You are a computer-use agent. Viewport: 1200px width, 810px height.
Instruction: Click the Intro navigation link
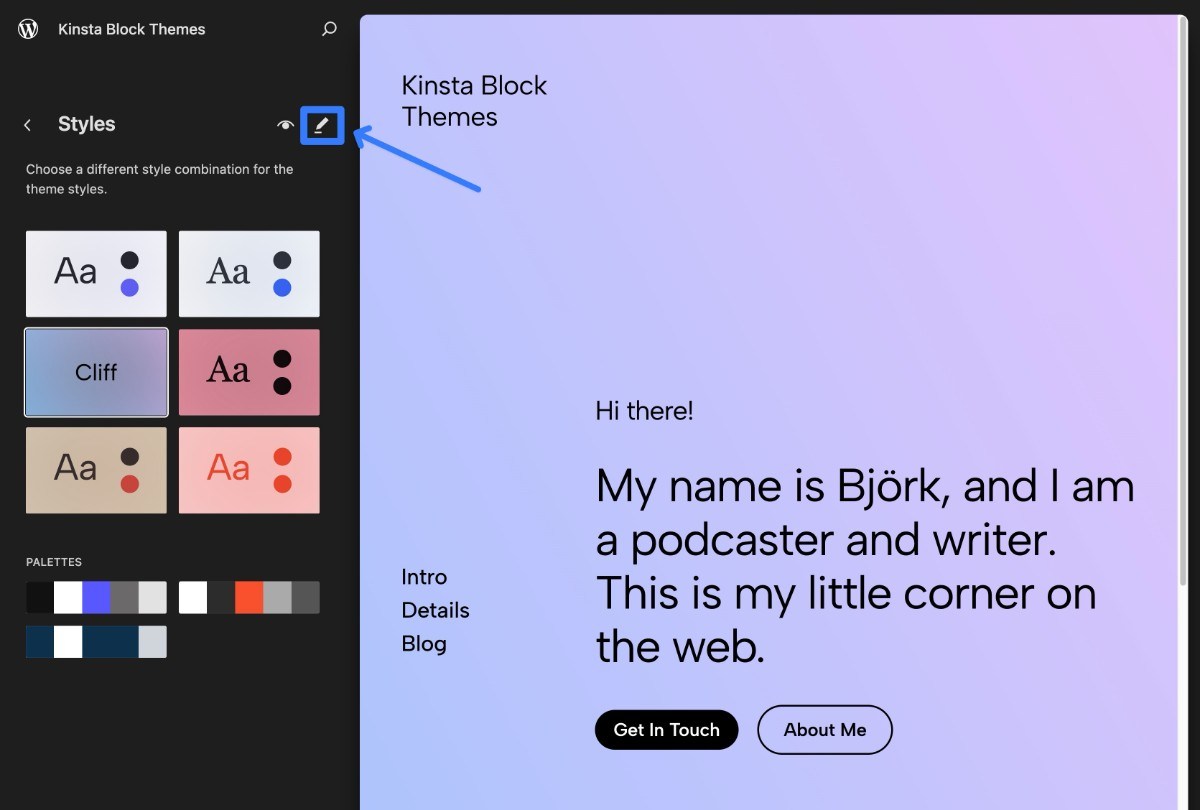[423, 577]
